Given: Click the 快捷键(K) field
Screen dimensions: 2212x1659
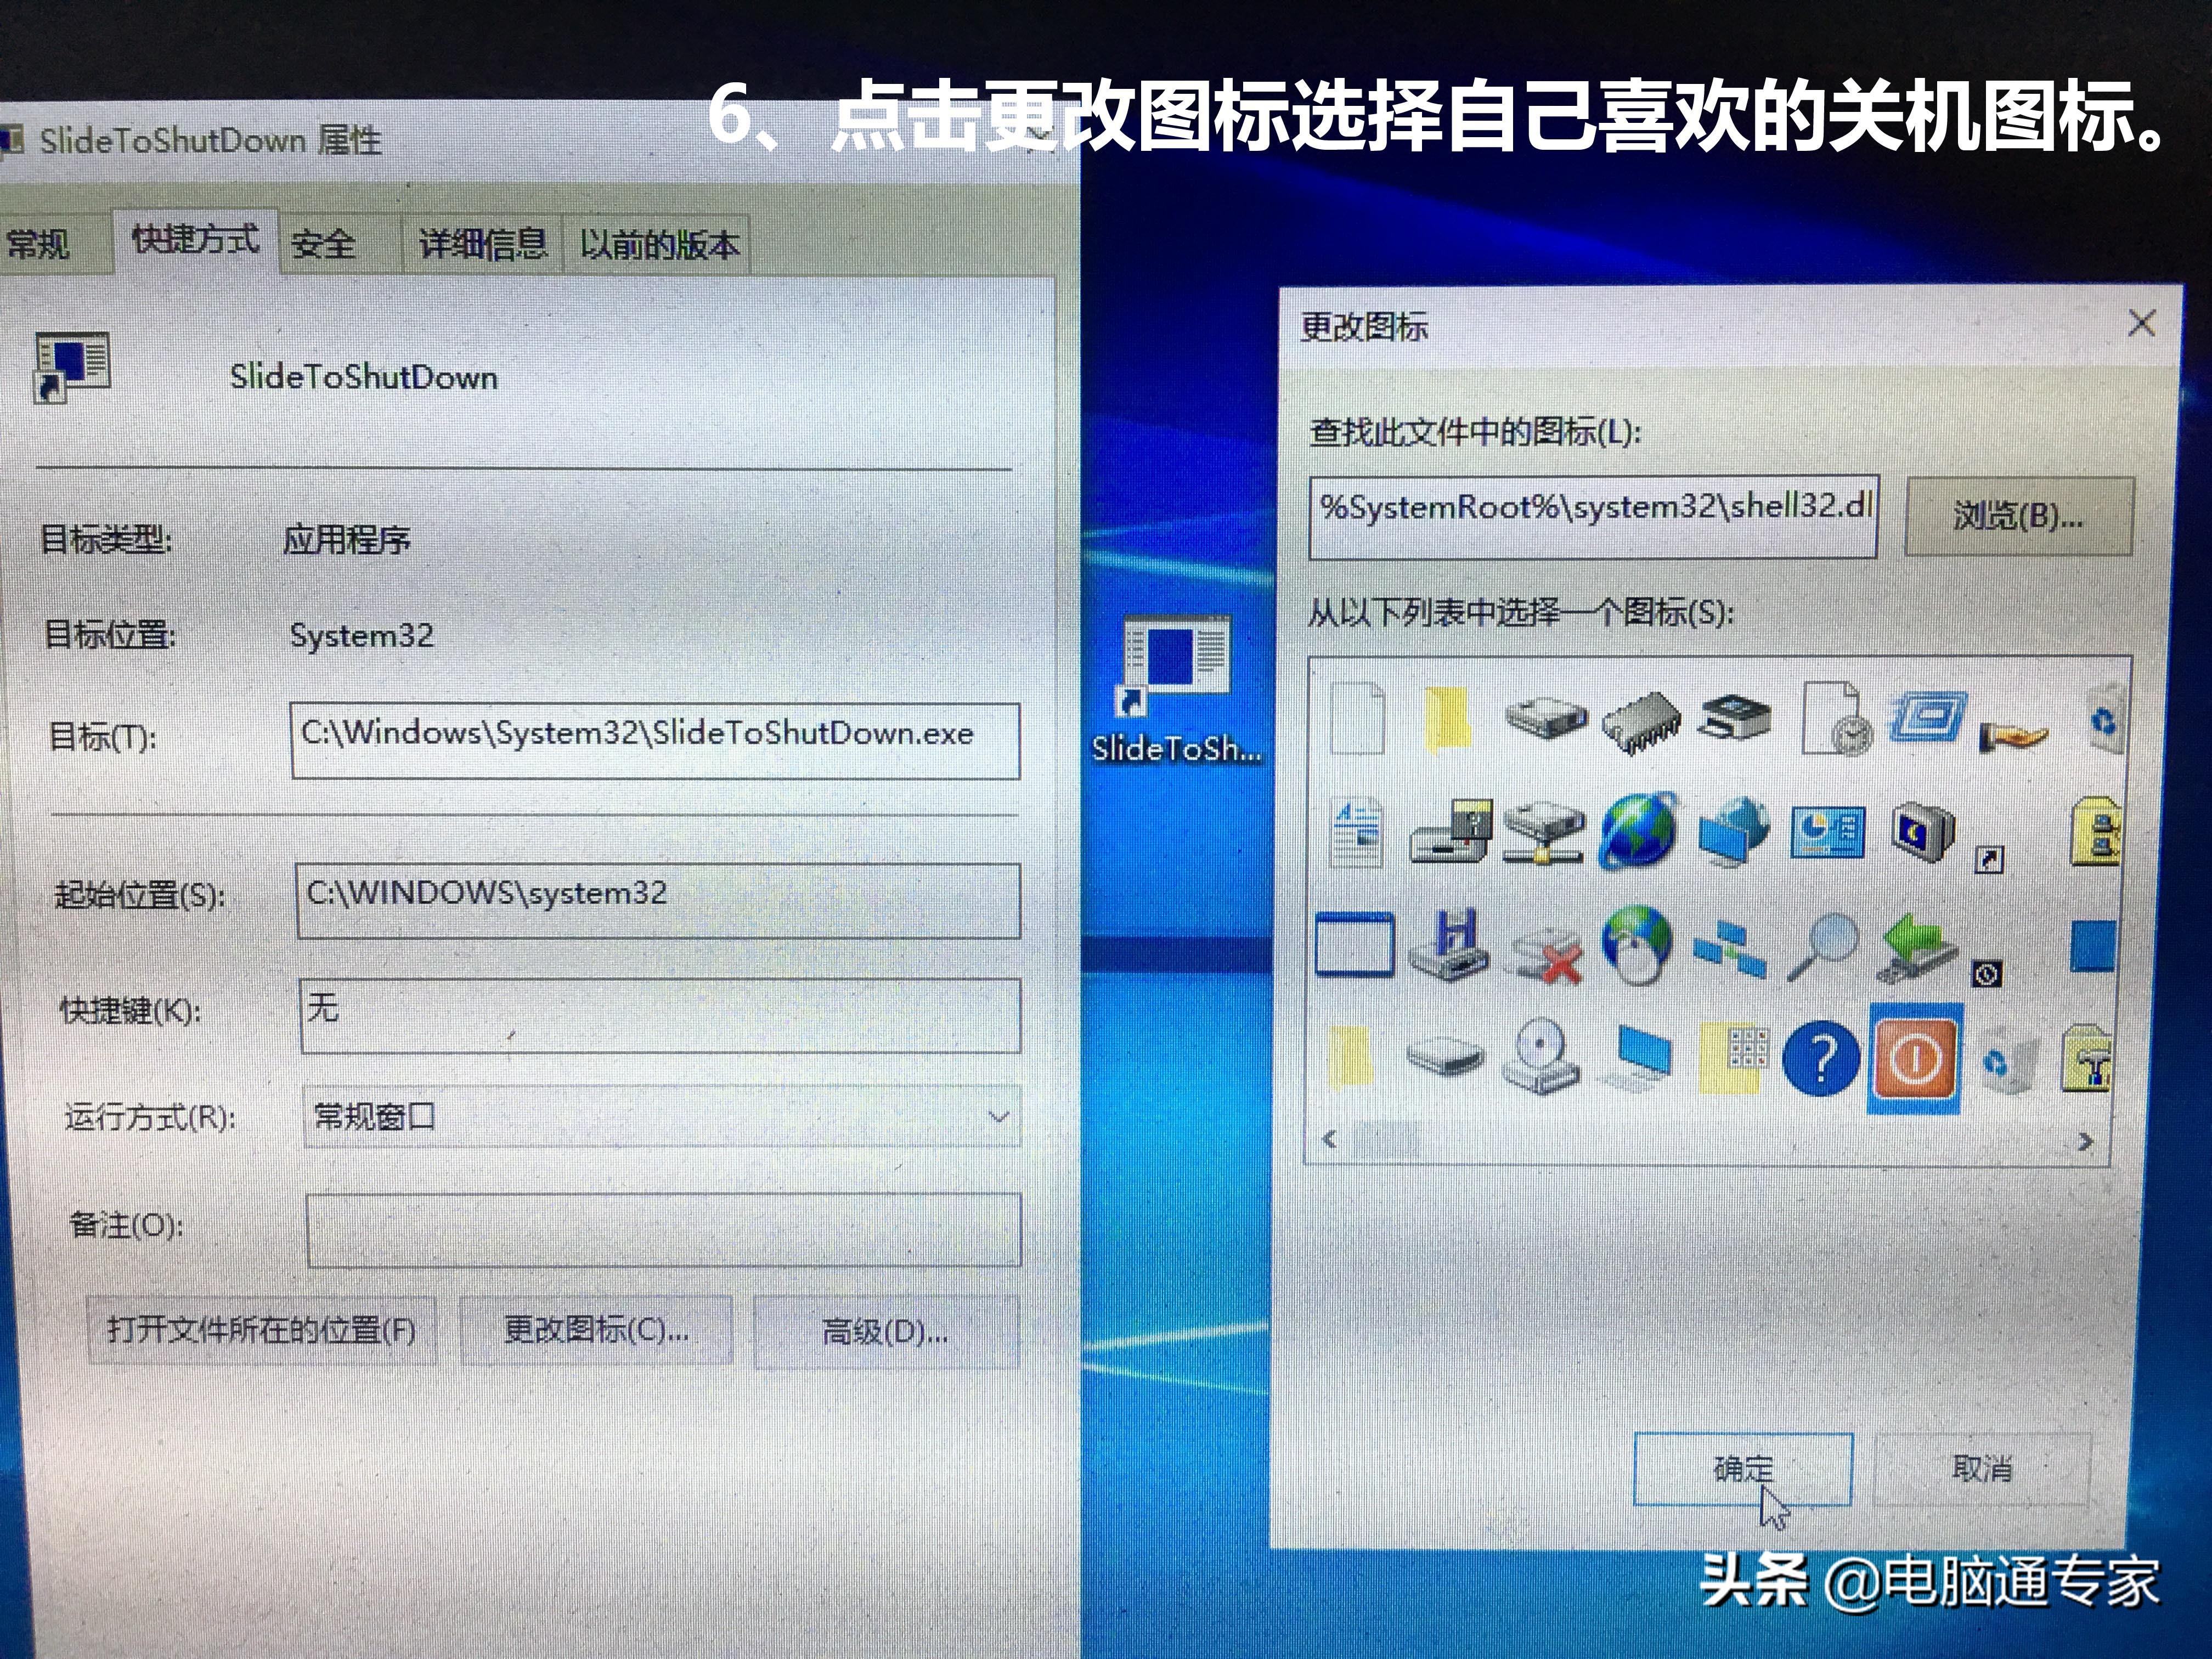Looking at the screenshot, I should [660, 1015].
